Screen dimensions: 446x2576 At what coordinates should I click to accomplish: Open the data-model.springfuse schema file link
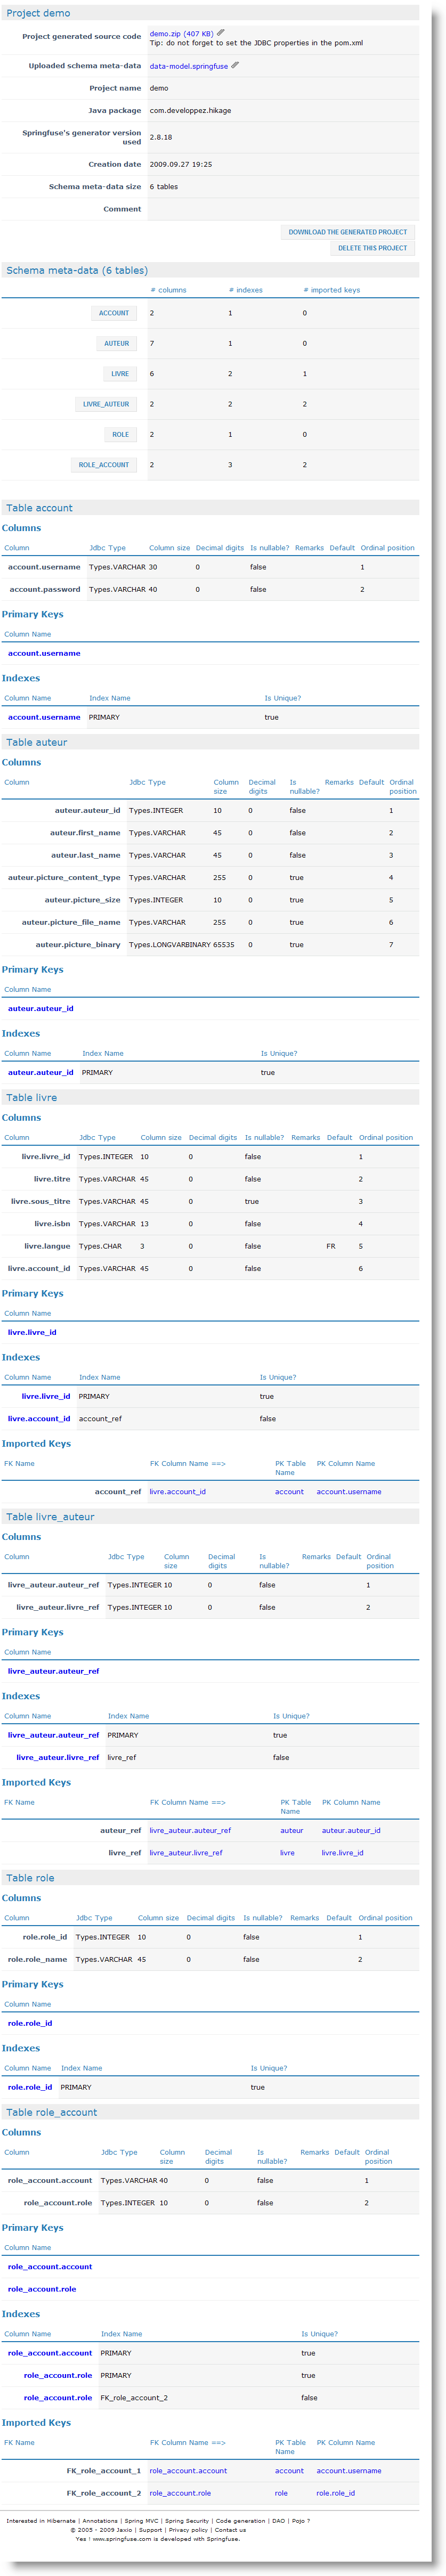point(188,67)
